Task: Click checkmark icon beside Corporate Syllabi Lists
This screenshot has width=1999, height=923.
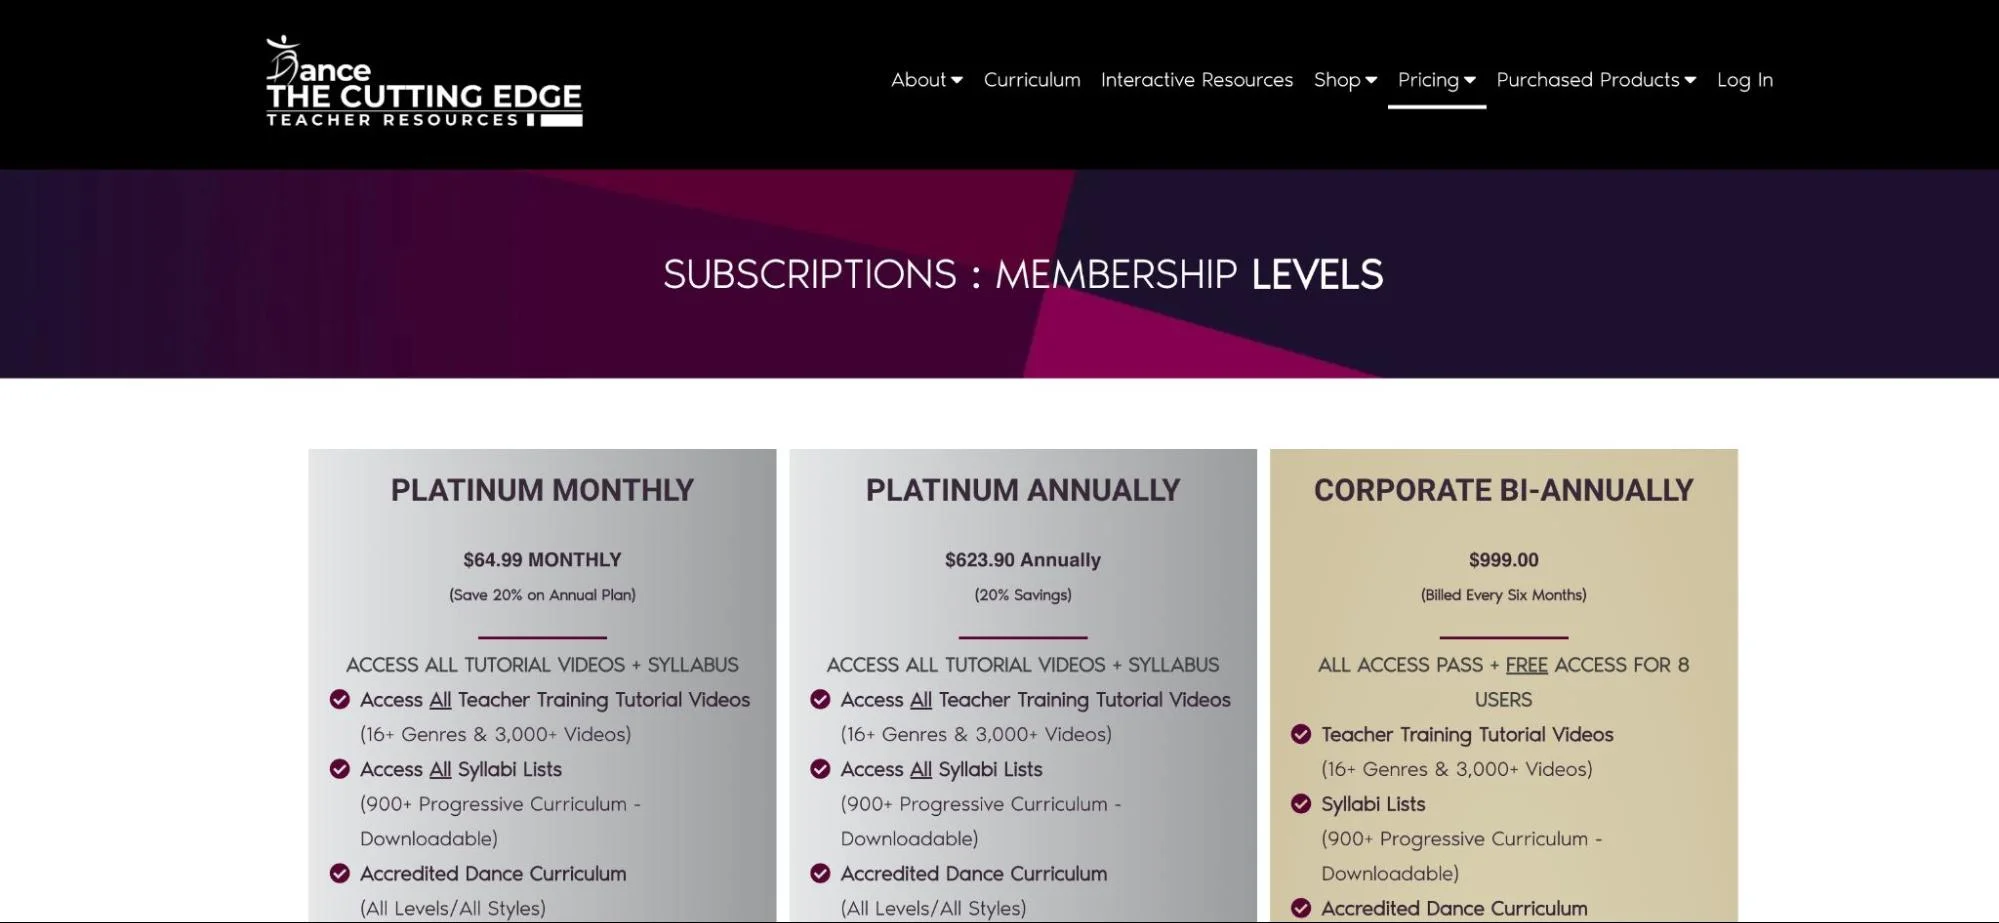Action: click(x=1301, y=804)
